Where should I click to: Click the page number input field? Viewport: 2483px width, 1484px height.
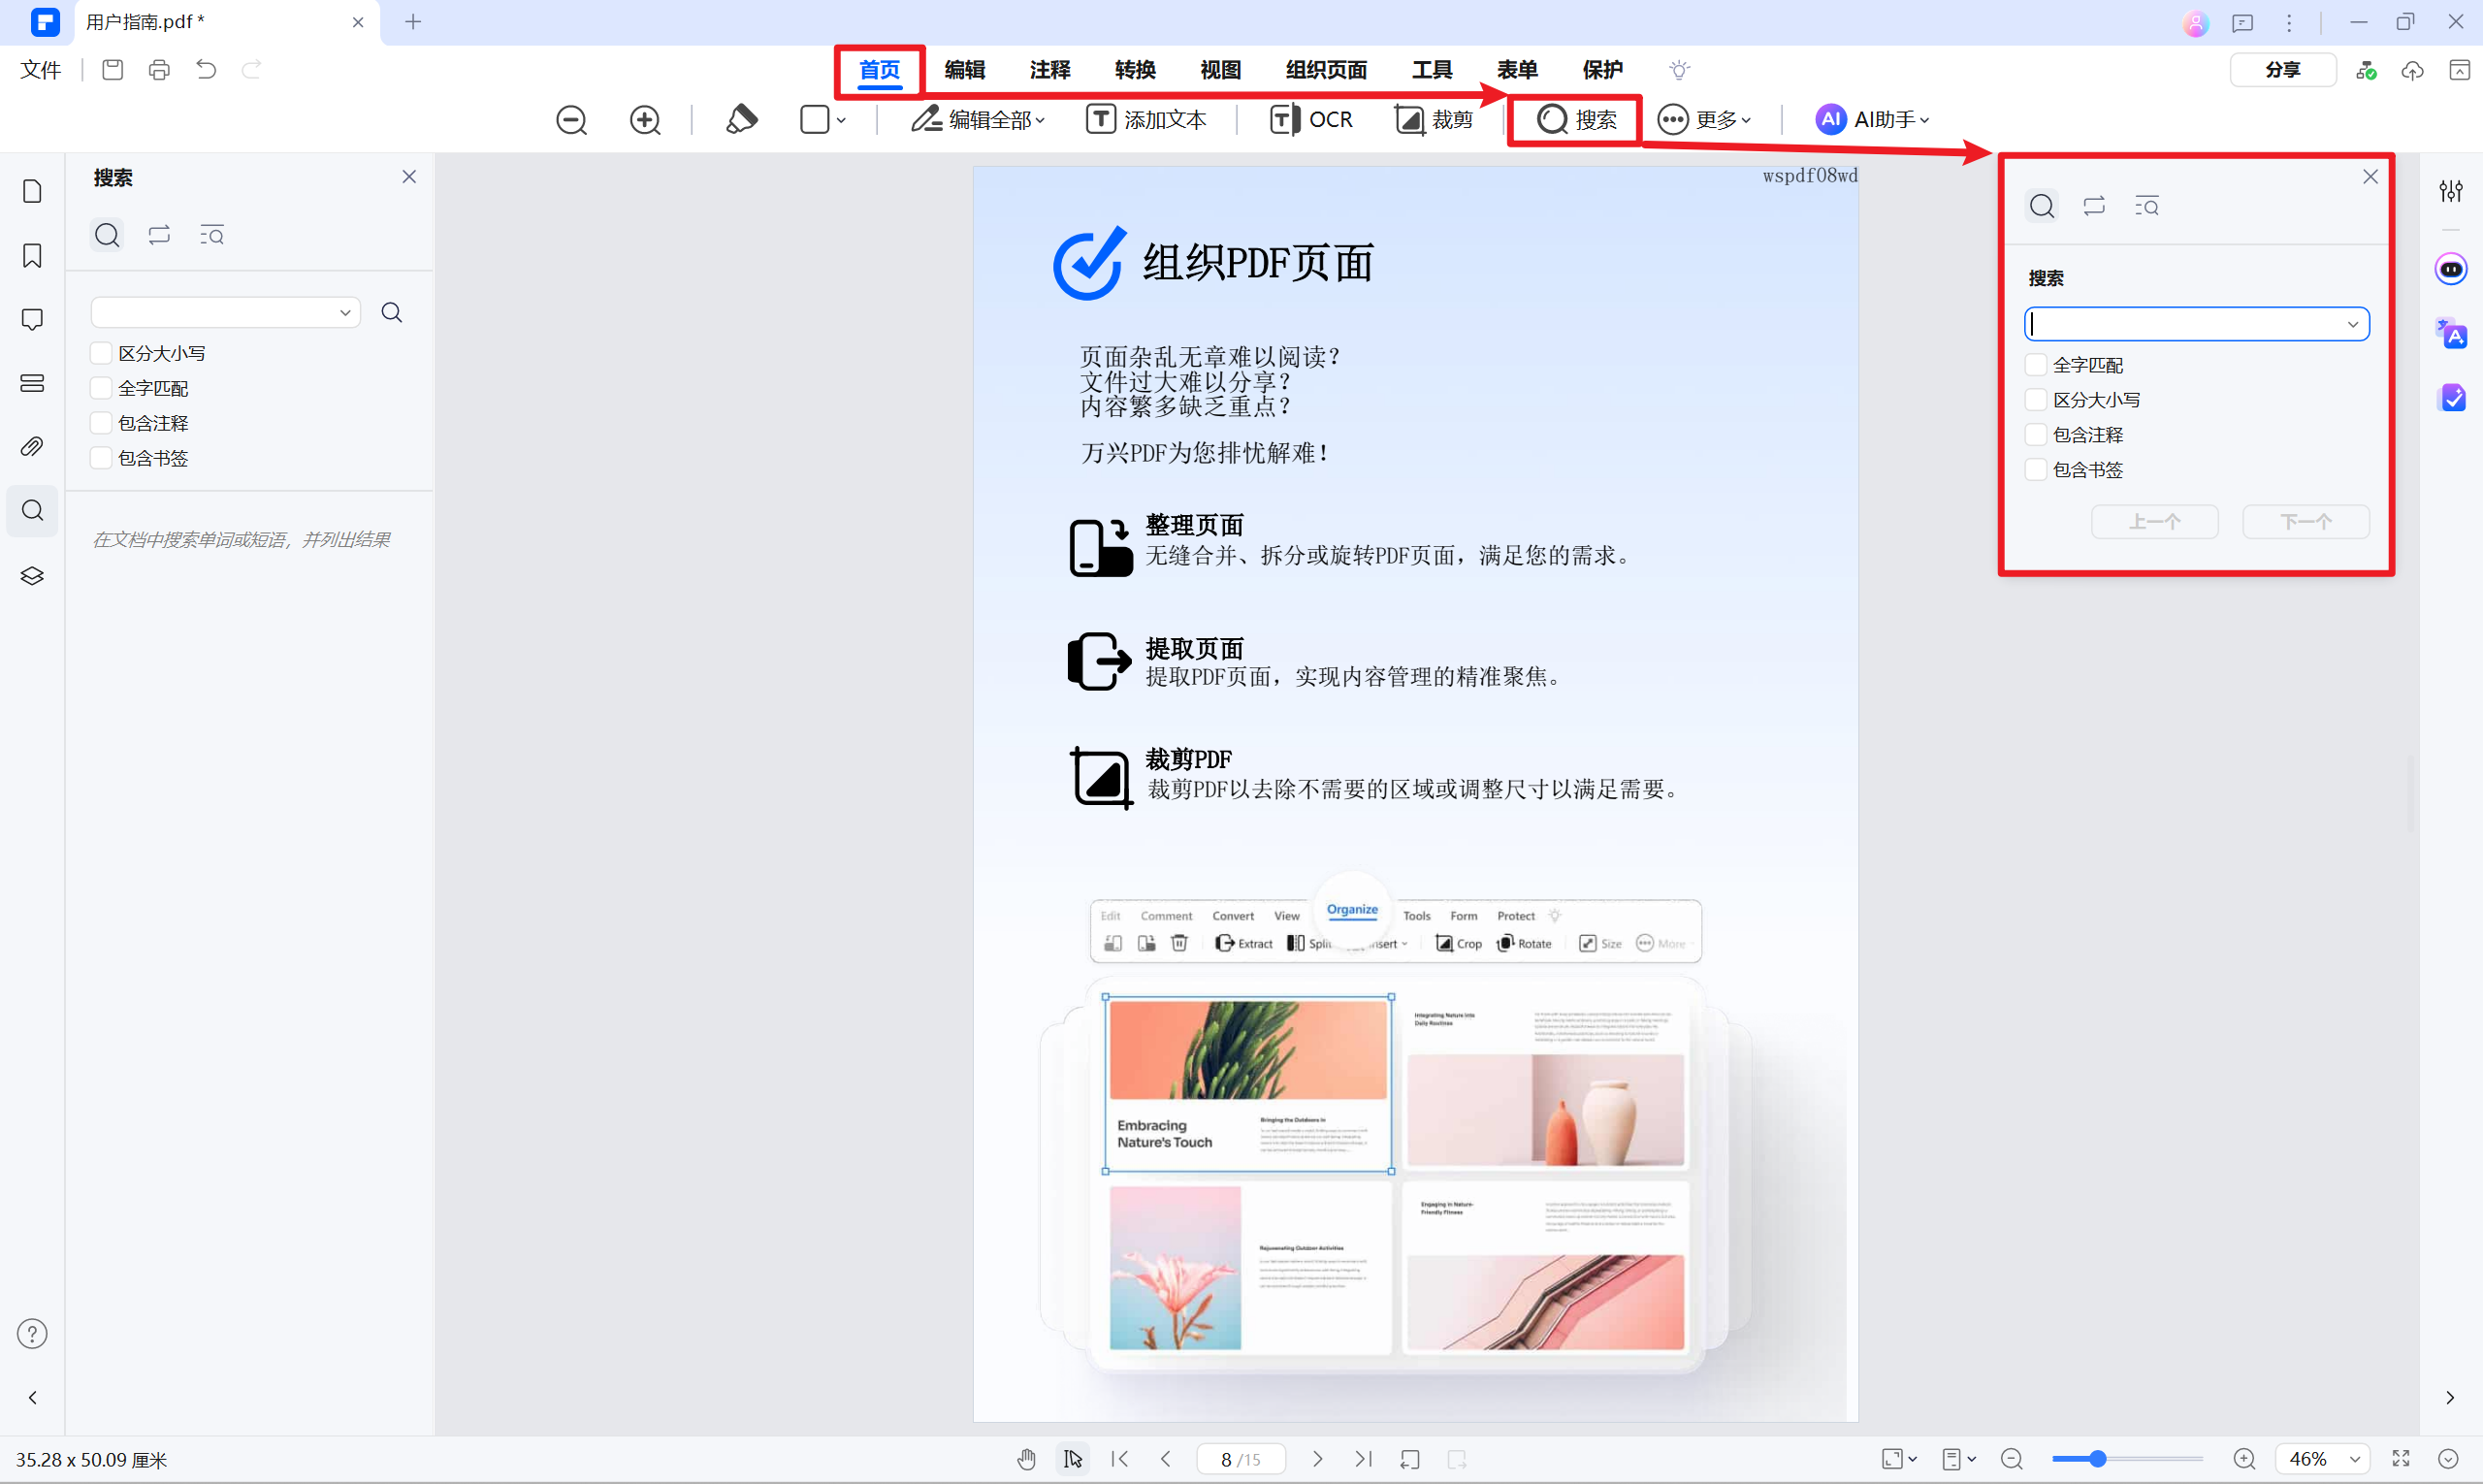[x=1226, y=1458]
